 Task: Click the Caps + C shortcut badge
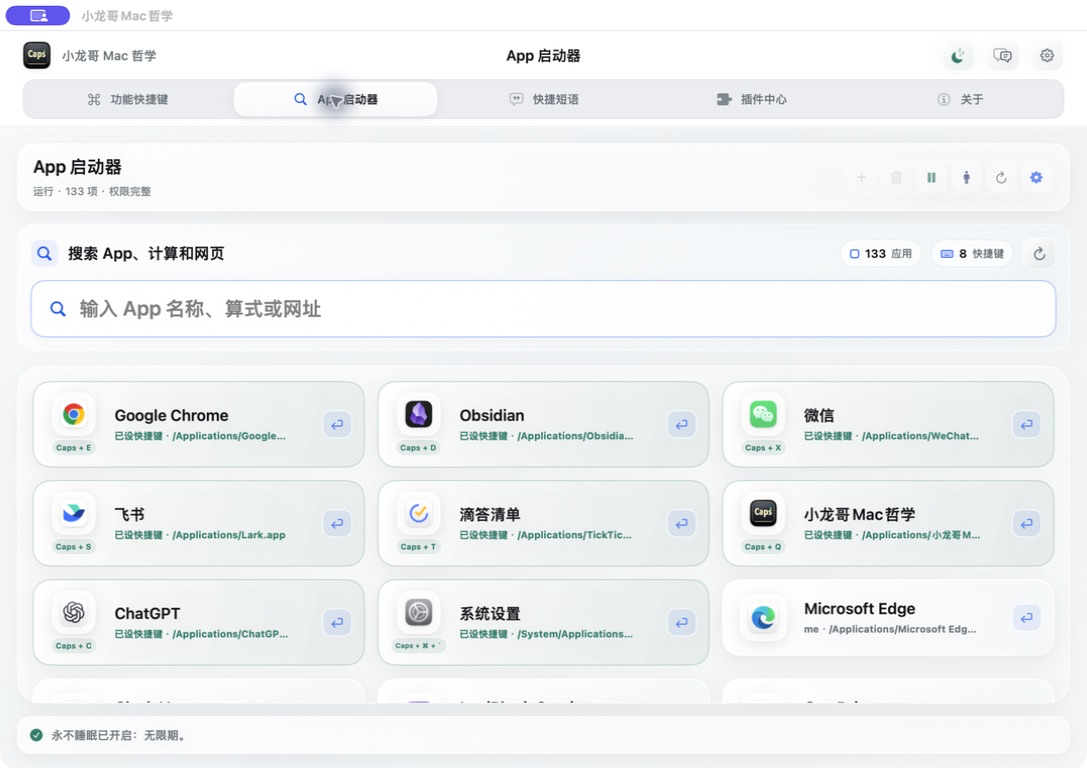click(x=73, y=646)
